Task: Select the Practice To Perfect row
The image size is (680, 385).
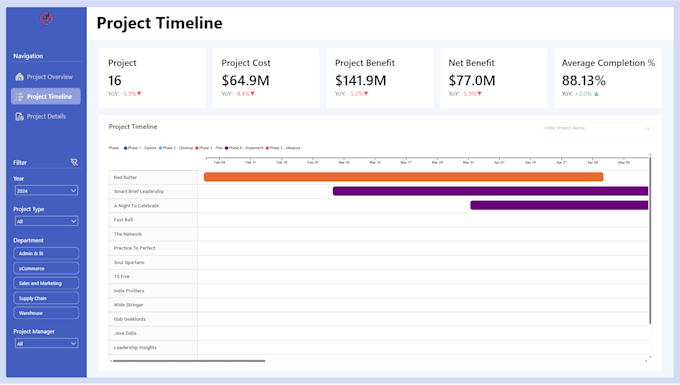Action: coord(153,248)
